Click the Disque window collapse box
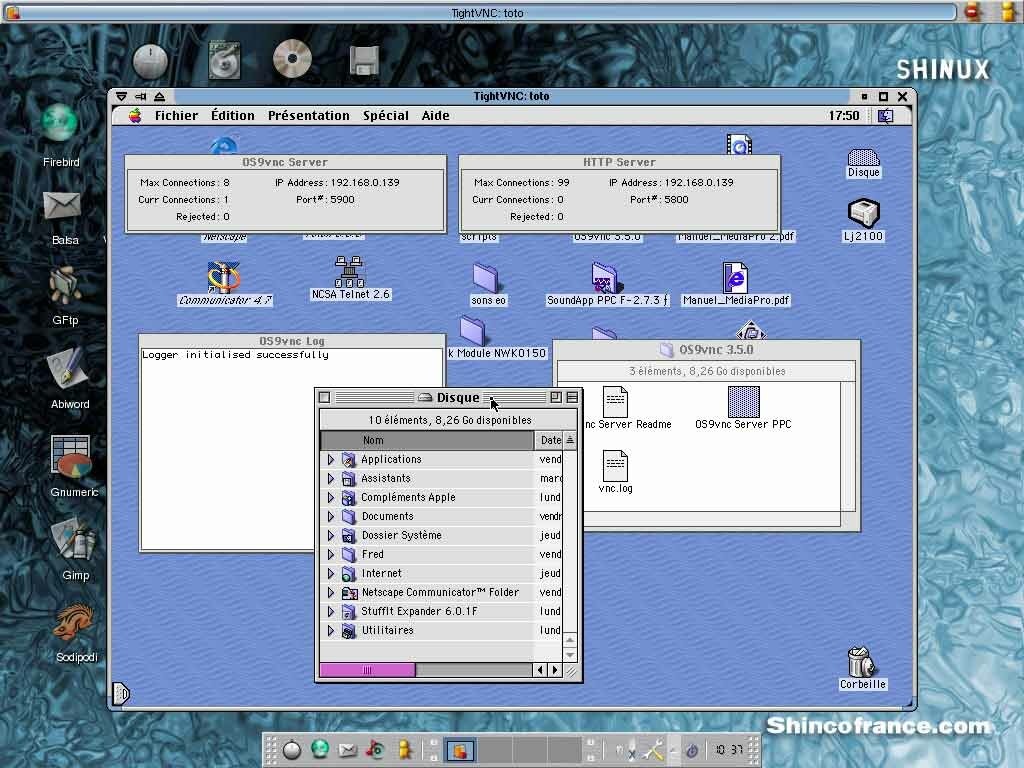The image size is (1024, 768). pyautogui.click(x=572, y=397)
